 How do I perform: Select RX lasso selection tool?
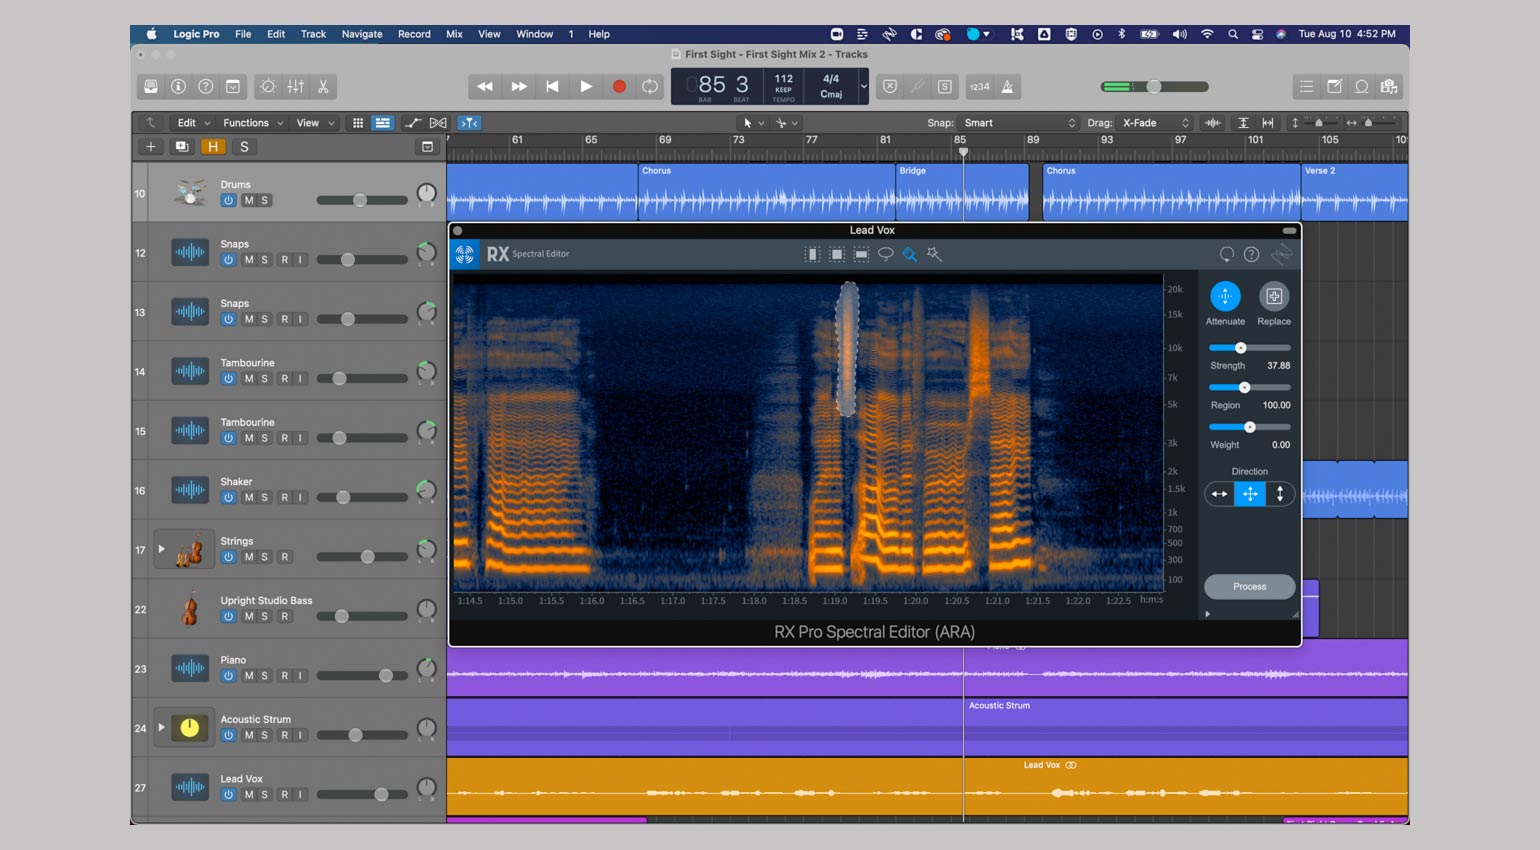885,254
